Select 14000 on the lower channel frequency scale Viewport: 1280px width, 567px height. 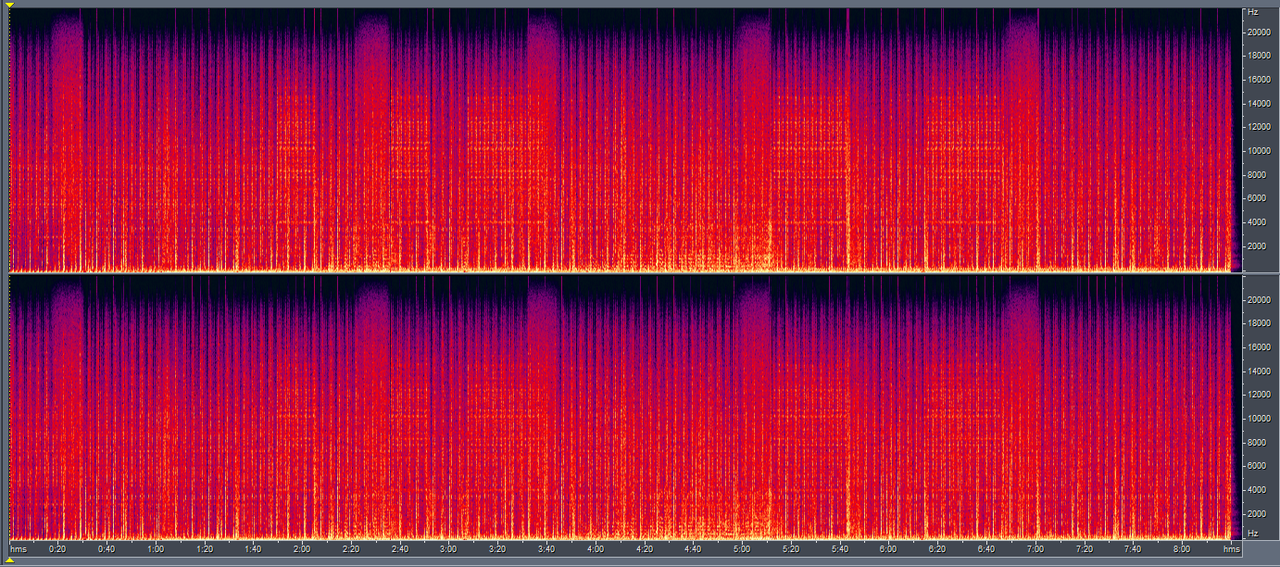[x=1258, y=371]
